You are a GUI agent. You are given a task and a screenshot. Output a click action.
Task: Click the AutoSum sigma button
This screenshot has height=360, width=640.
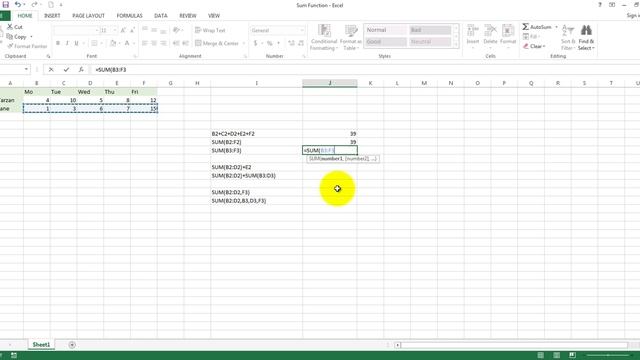(x=537, y=27)
